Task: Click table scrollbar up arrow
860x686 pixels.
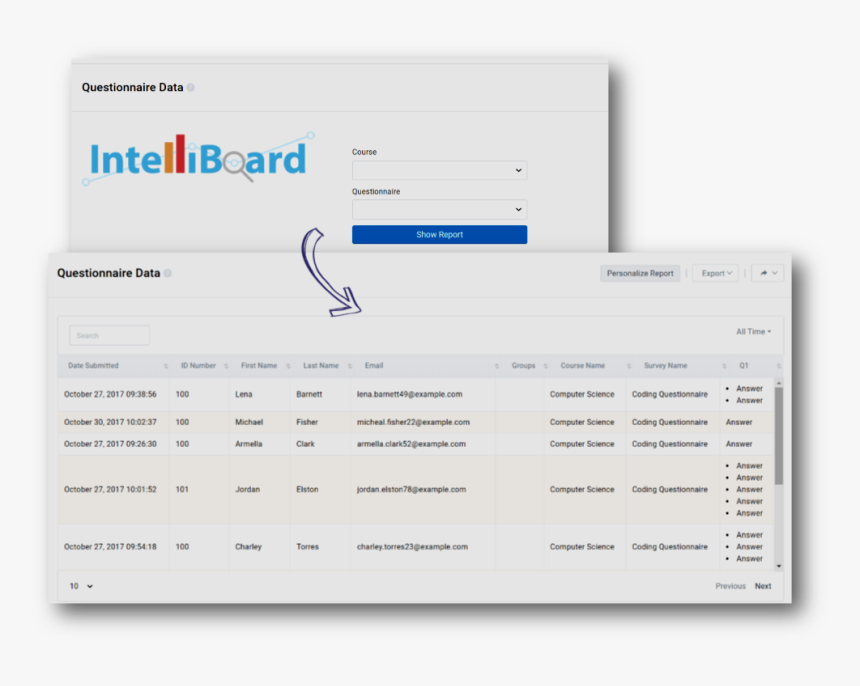Action: 779,383
